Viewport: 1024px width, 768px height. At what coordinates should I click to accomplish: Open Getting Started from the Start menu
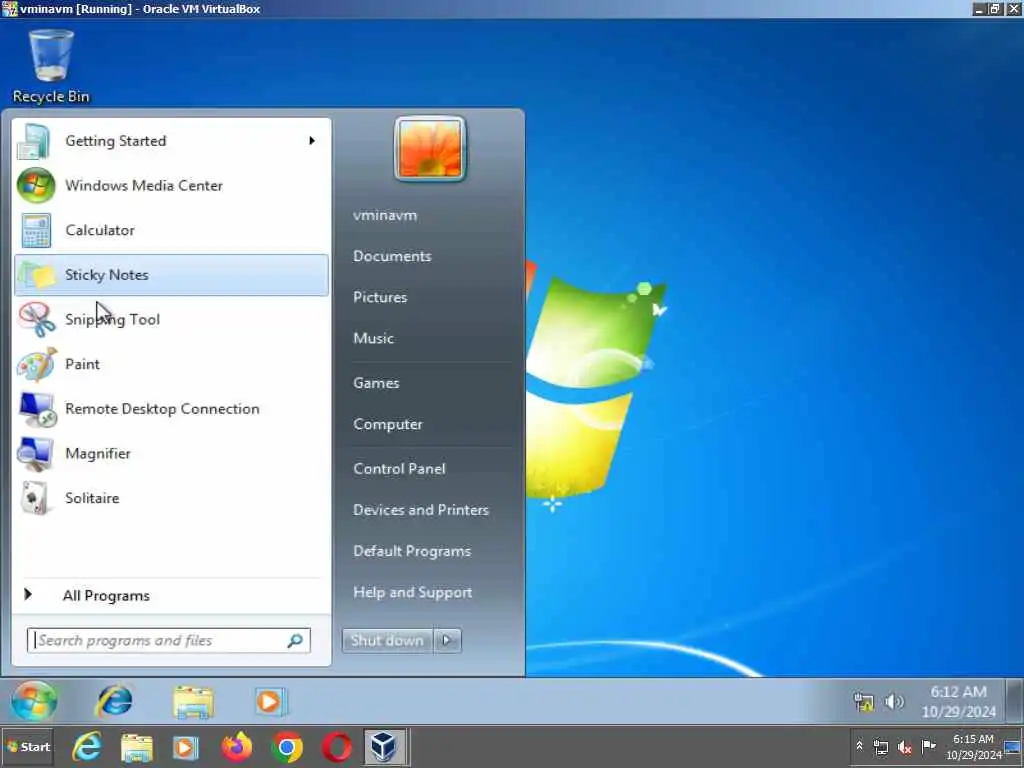coord(171,141)
